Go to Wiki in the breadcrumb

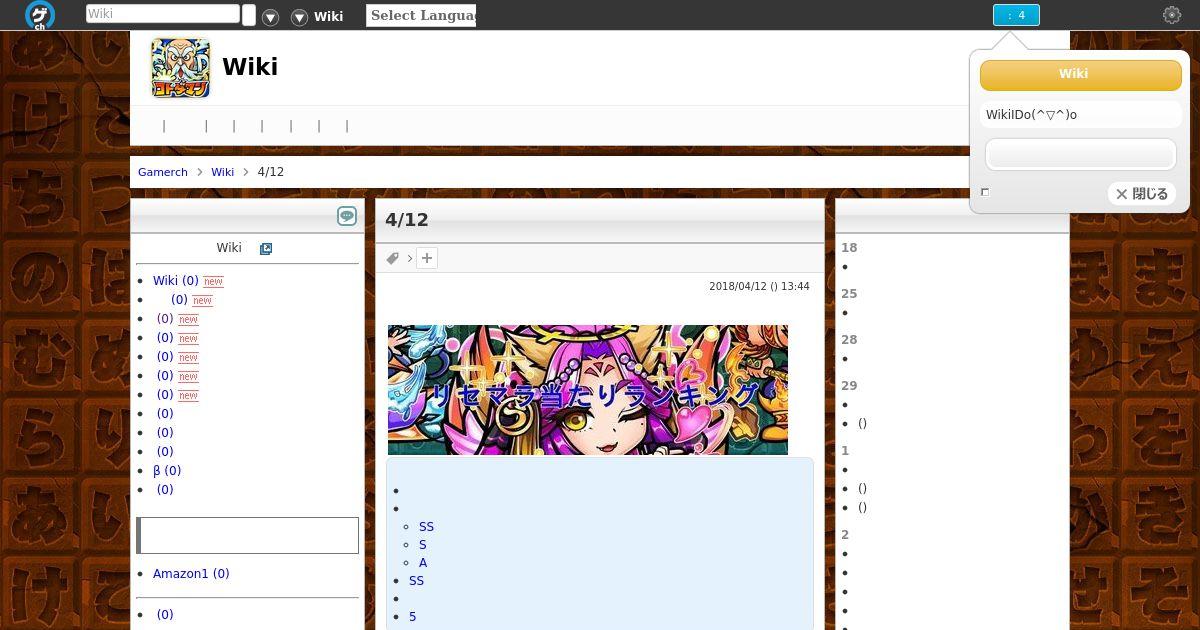222,172
